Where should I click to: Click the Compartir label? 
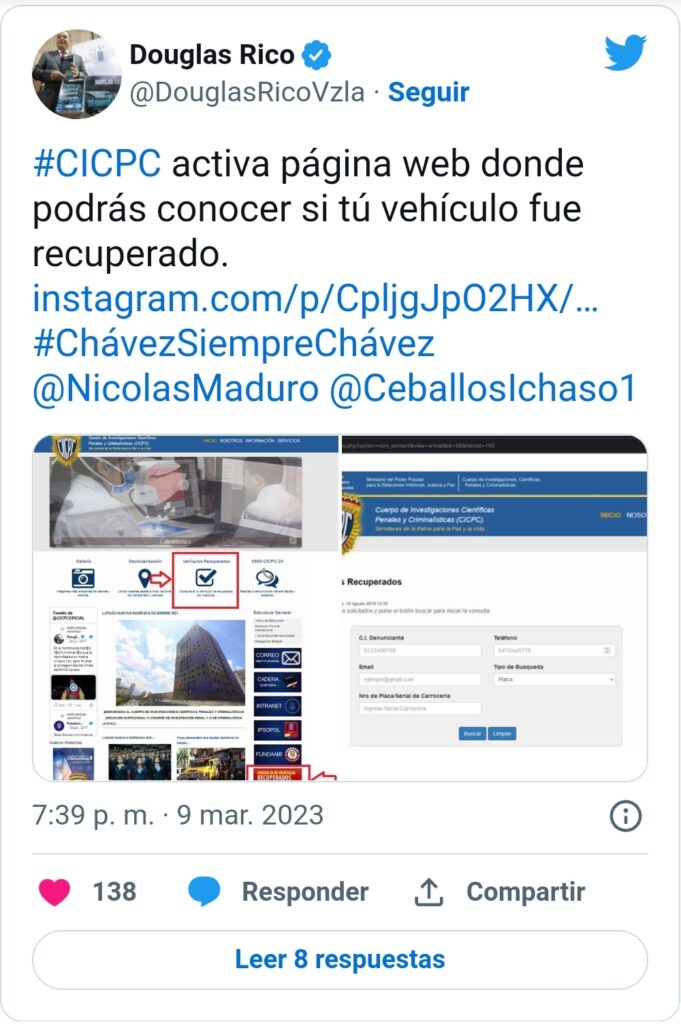(526, 892)
